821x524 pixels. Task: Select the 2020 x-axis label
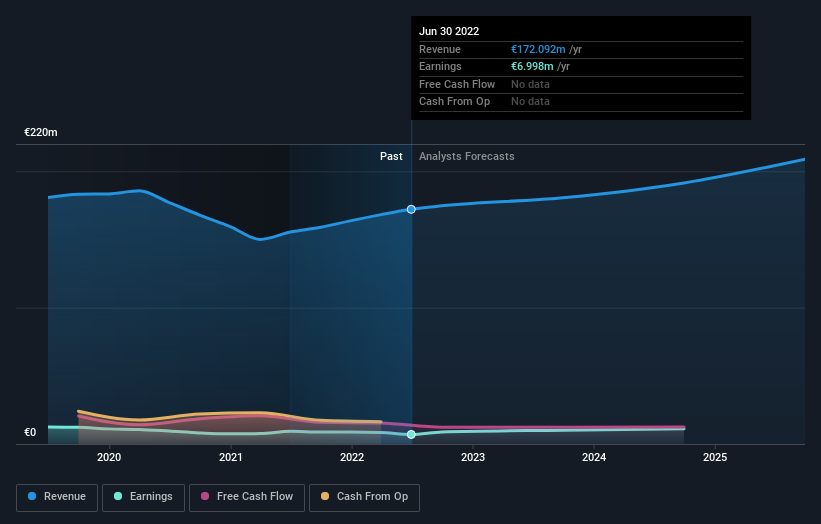pos(109,458)
